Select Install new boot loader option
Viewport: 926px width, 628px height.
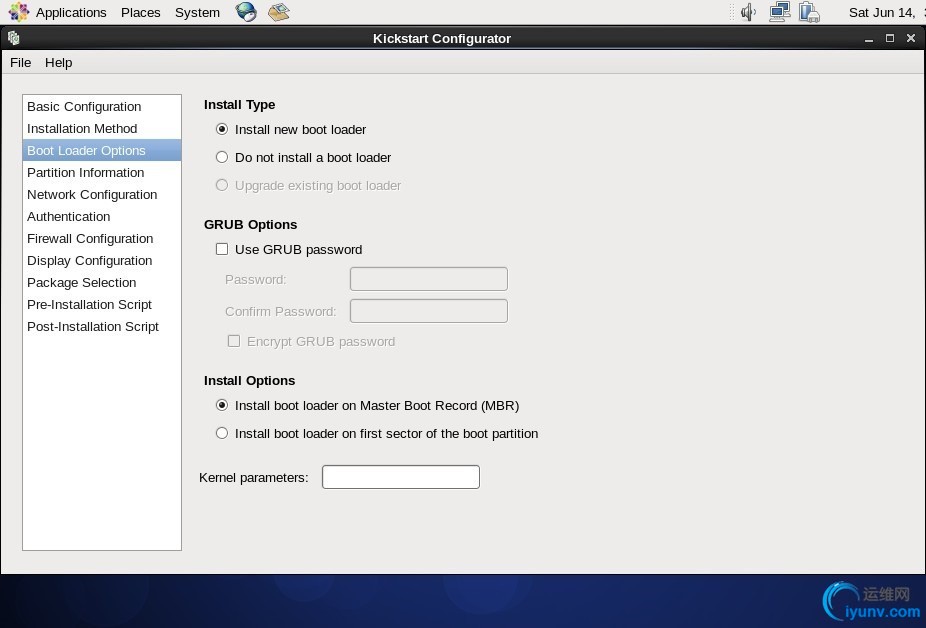click(x=222, y=129)
